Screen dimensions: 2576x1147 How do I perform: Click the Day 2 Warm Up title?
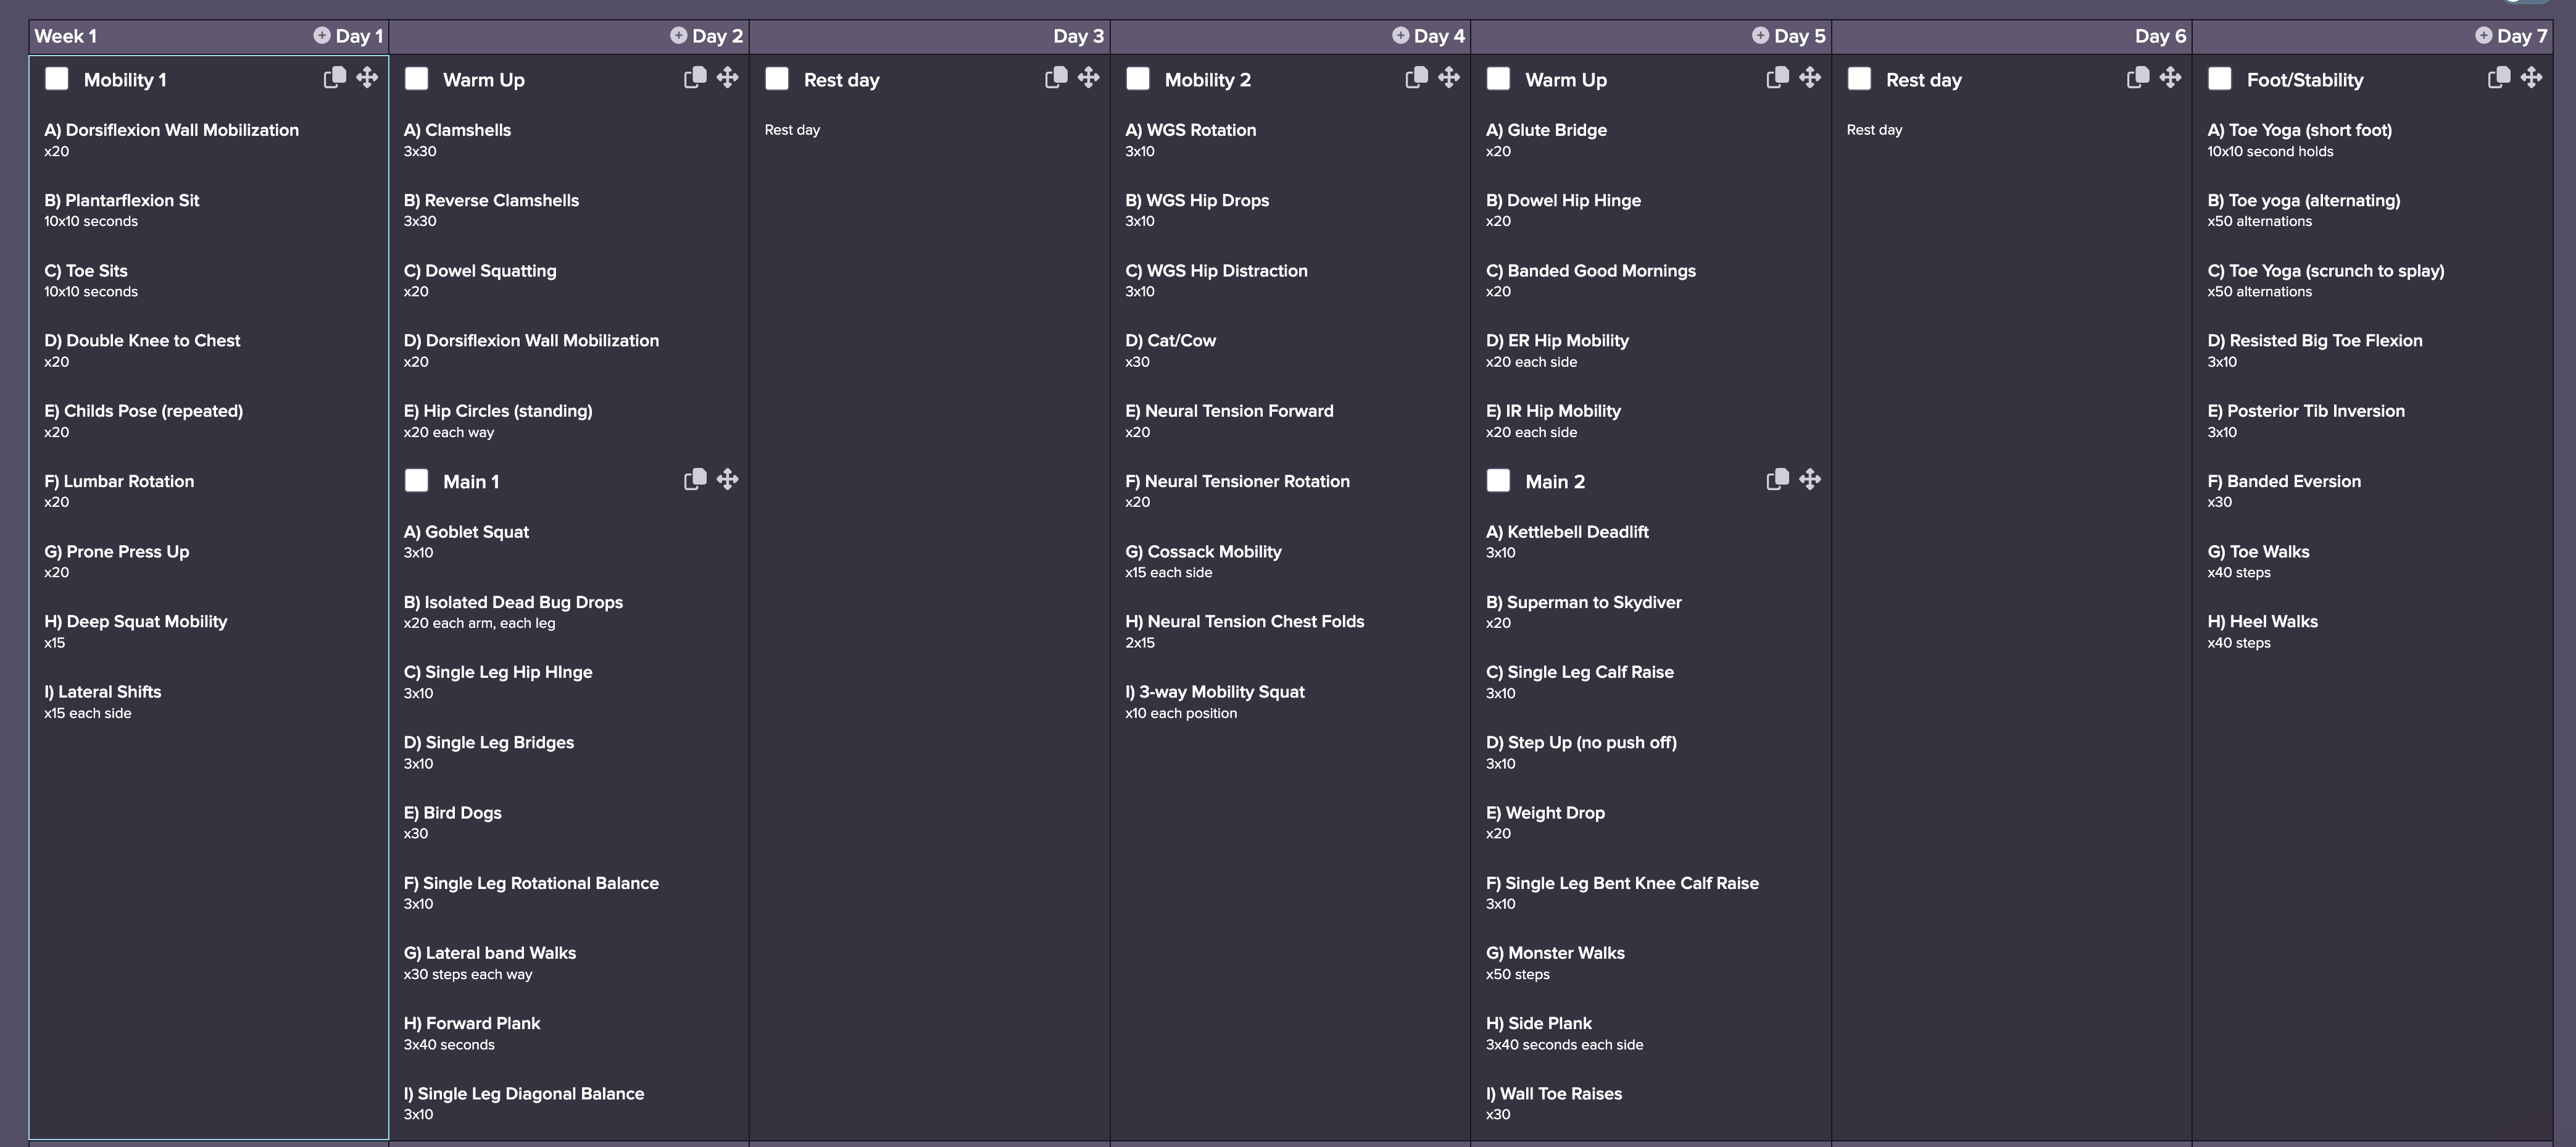(483, 80)
